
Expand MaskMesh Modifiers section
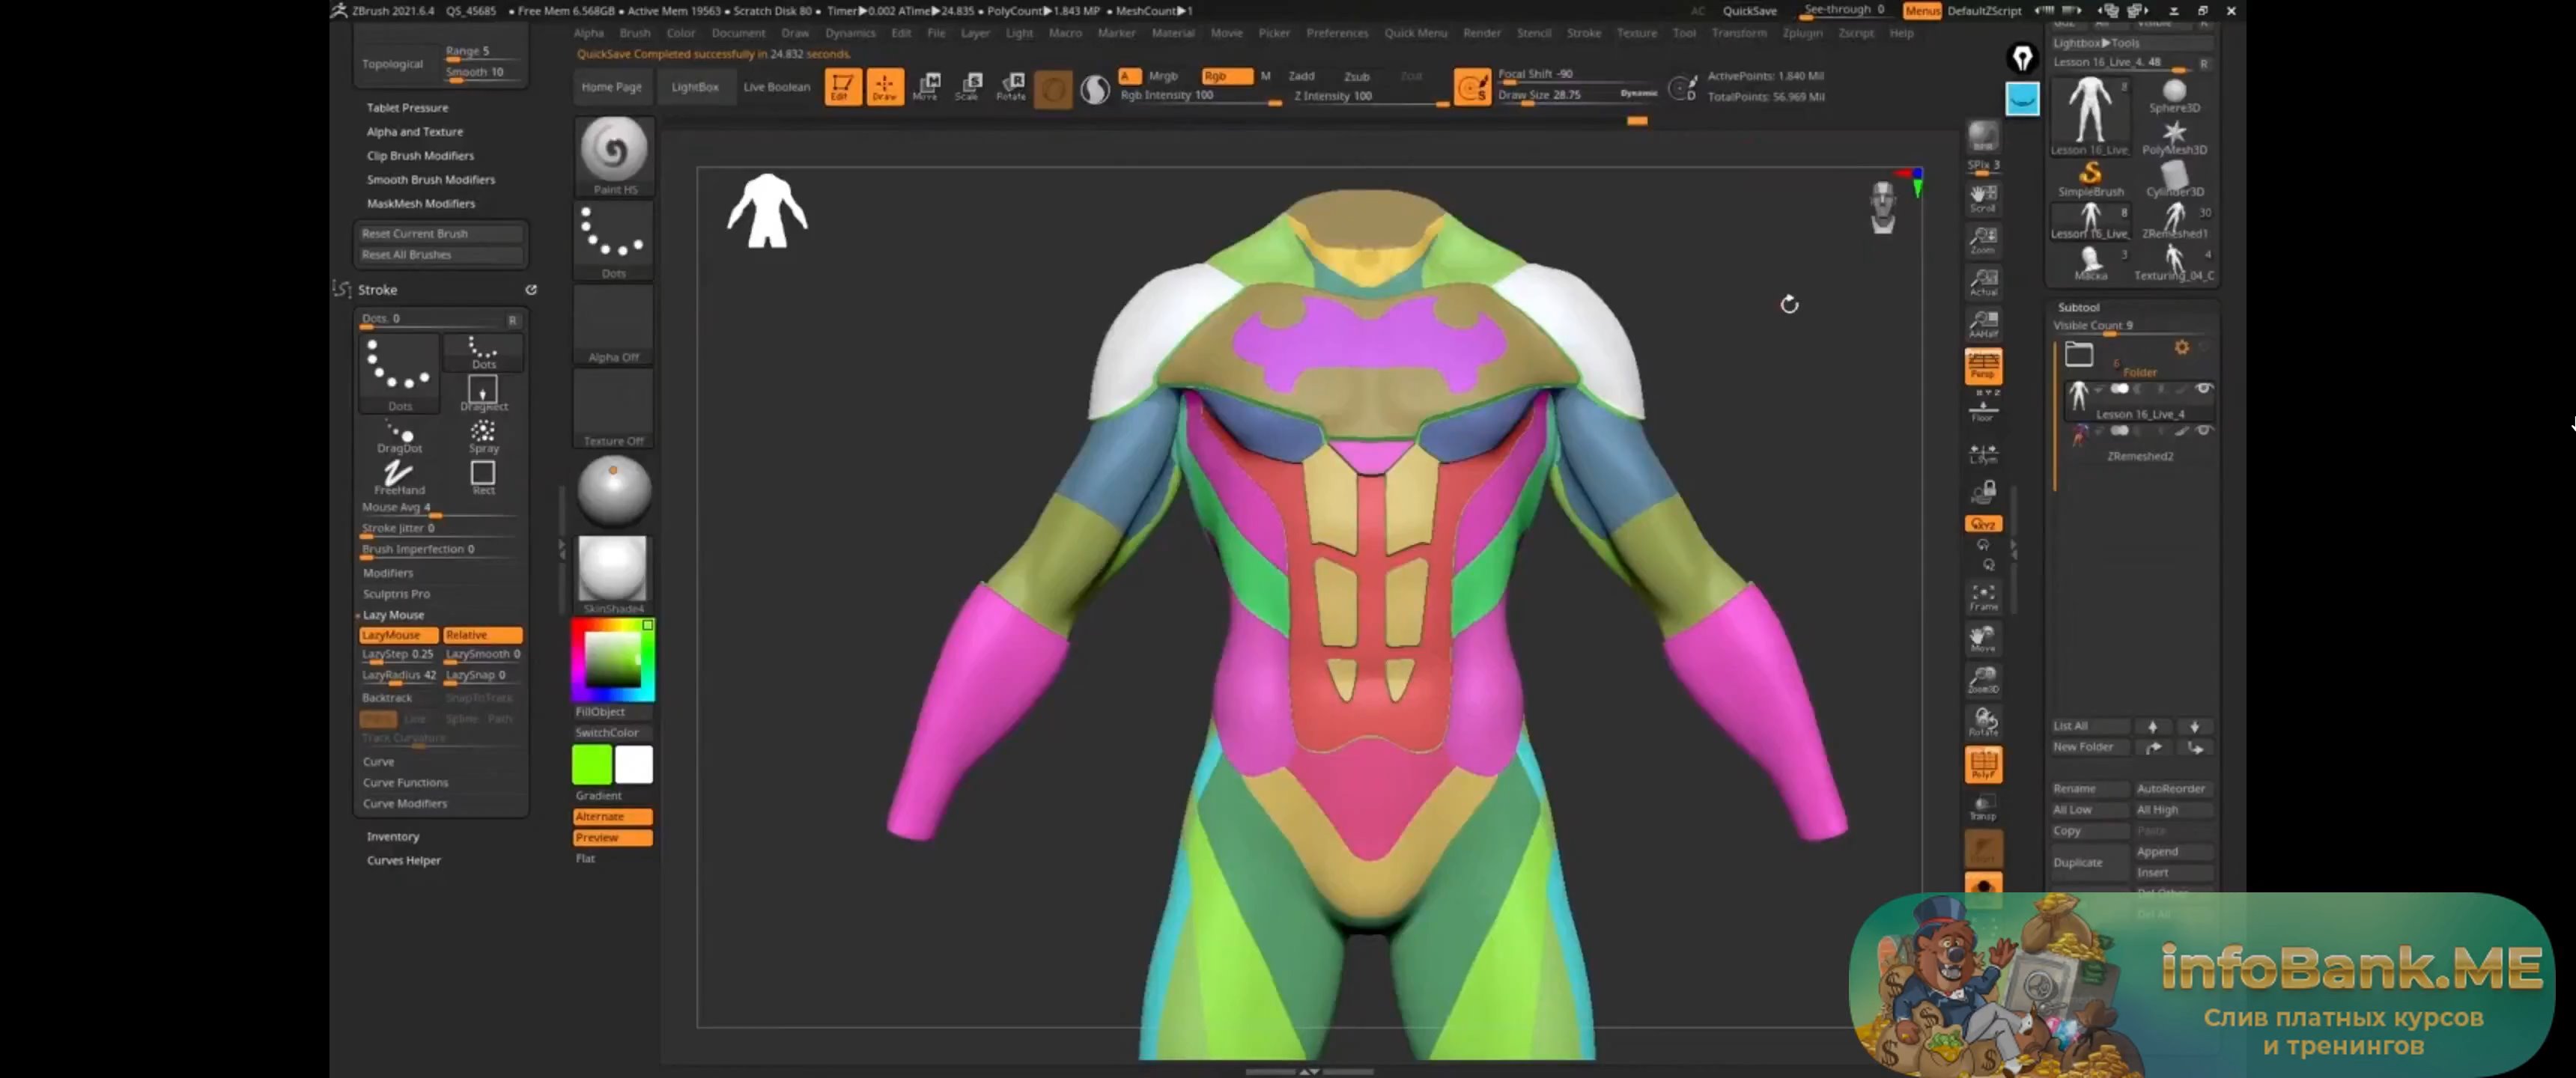click(x=421, y=203)
